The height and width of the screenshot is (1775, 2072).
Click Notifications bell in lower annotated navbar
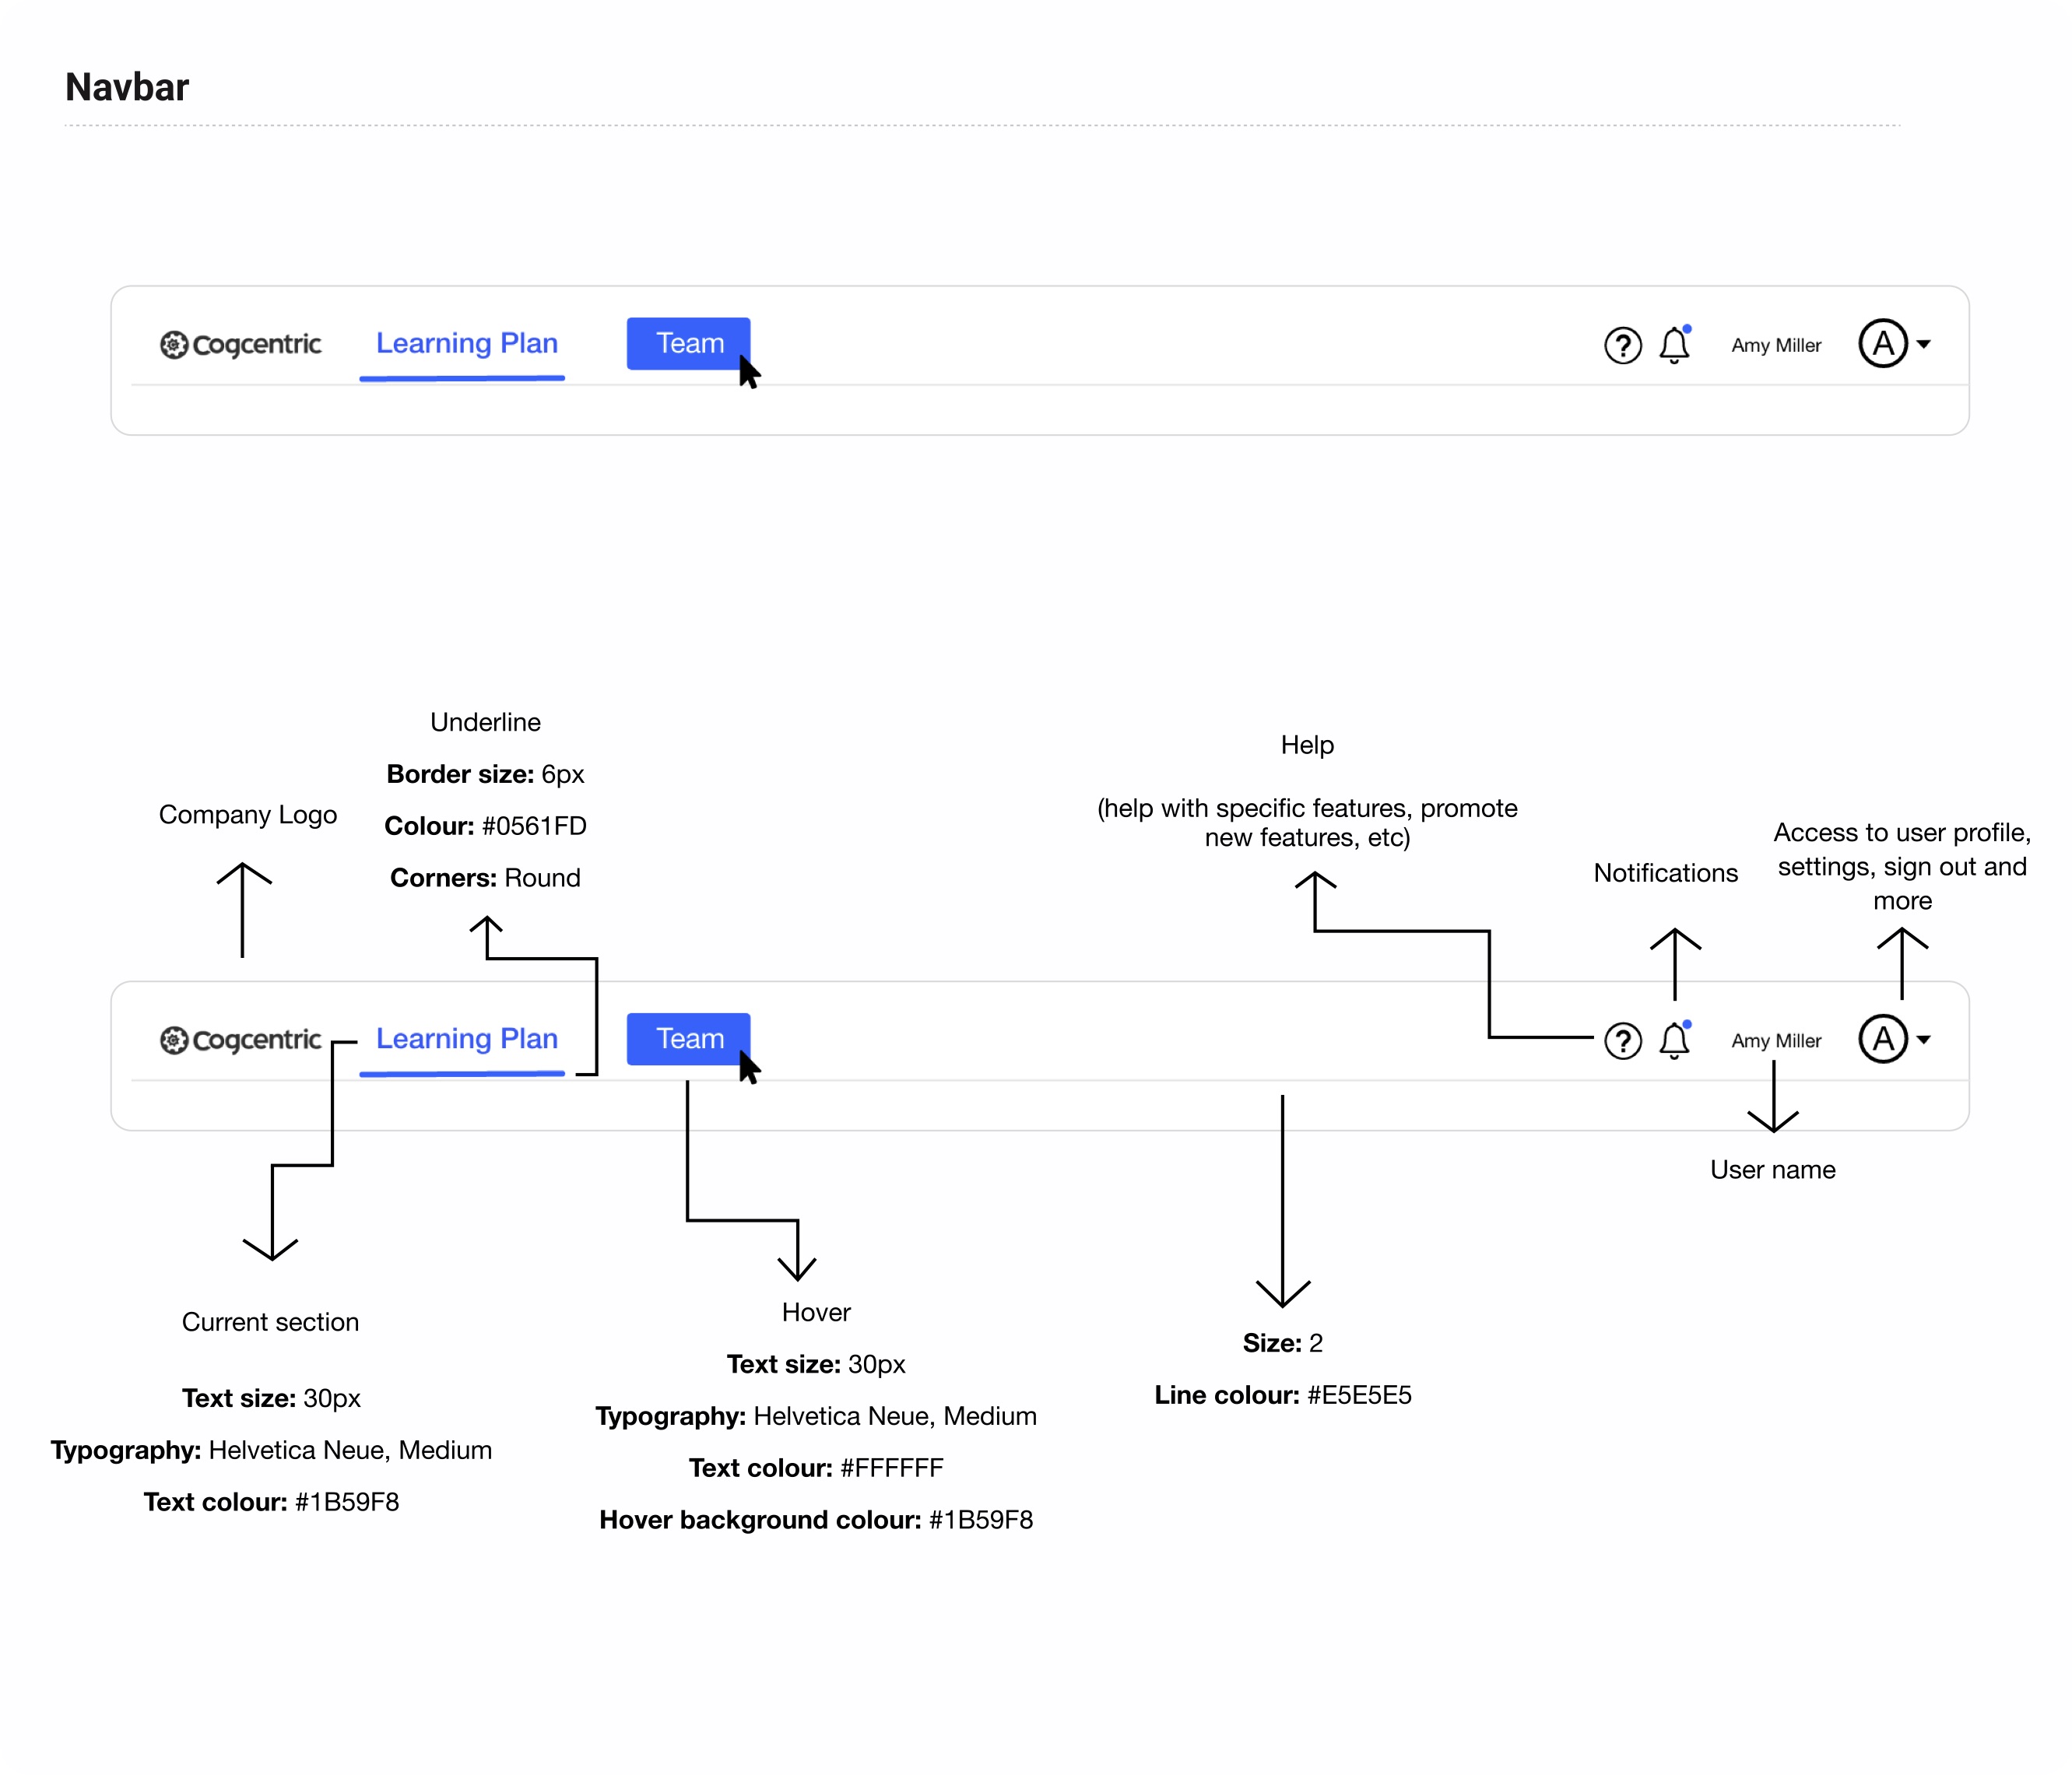pyautogui.click(x=1674, y=1040)
